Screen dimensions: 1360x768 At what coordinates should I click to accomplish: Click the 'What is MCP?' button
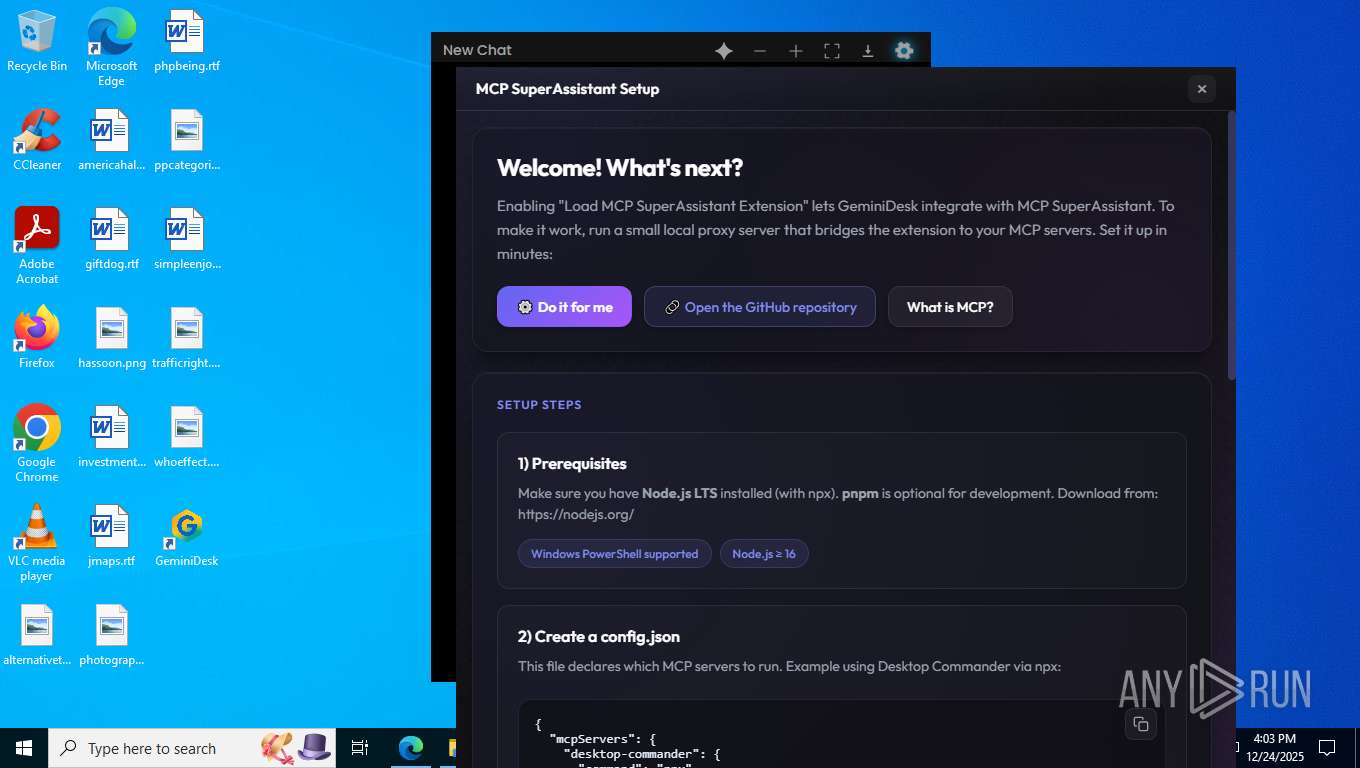(950, 307)
